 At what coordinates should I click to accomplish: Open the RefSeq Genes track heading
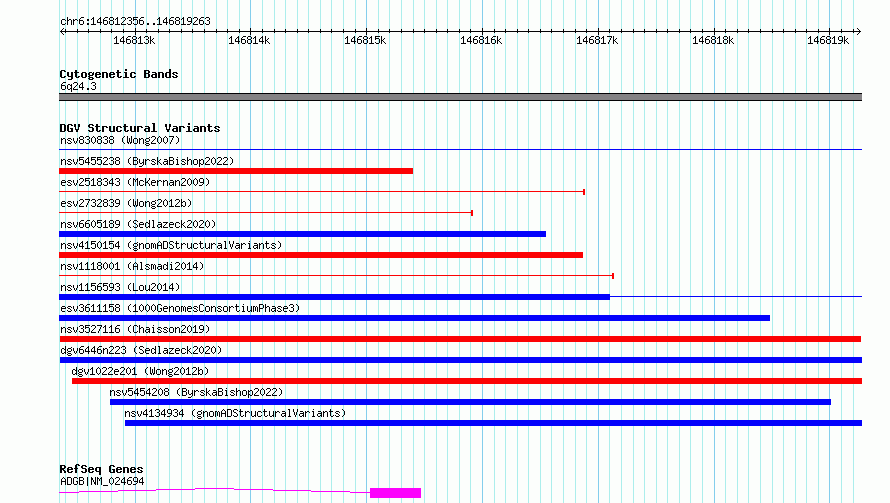[x=101, y=469]
